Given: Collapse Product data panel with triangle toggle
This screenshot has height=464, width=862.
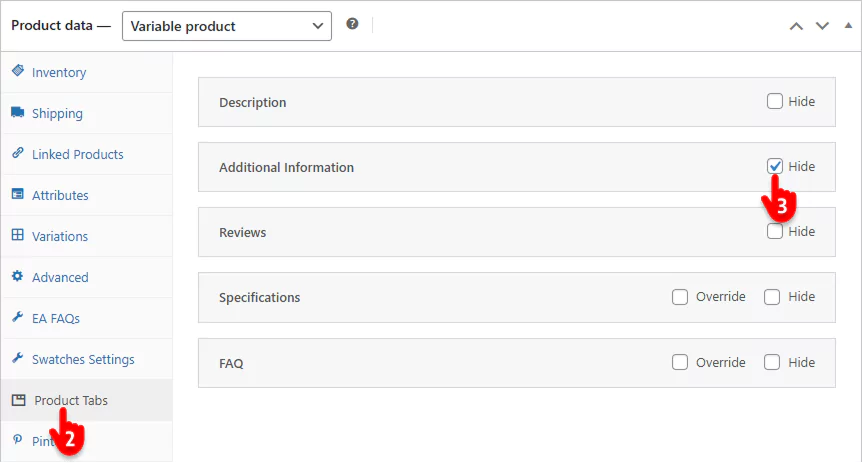Looking at the screenshot, I should 847,26.
